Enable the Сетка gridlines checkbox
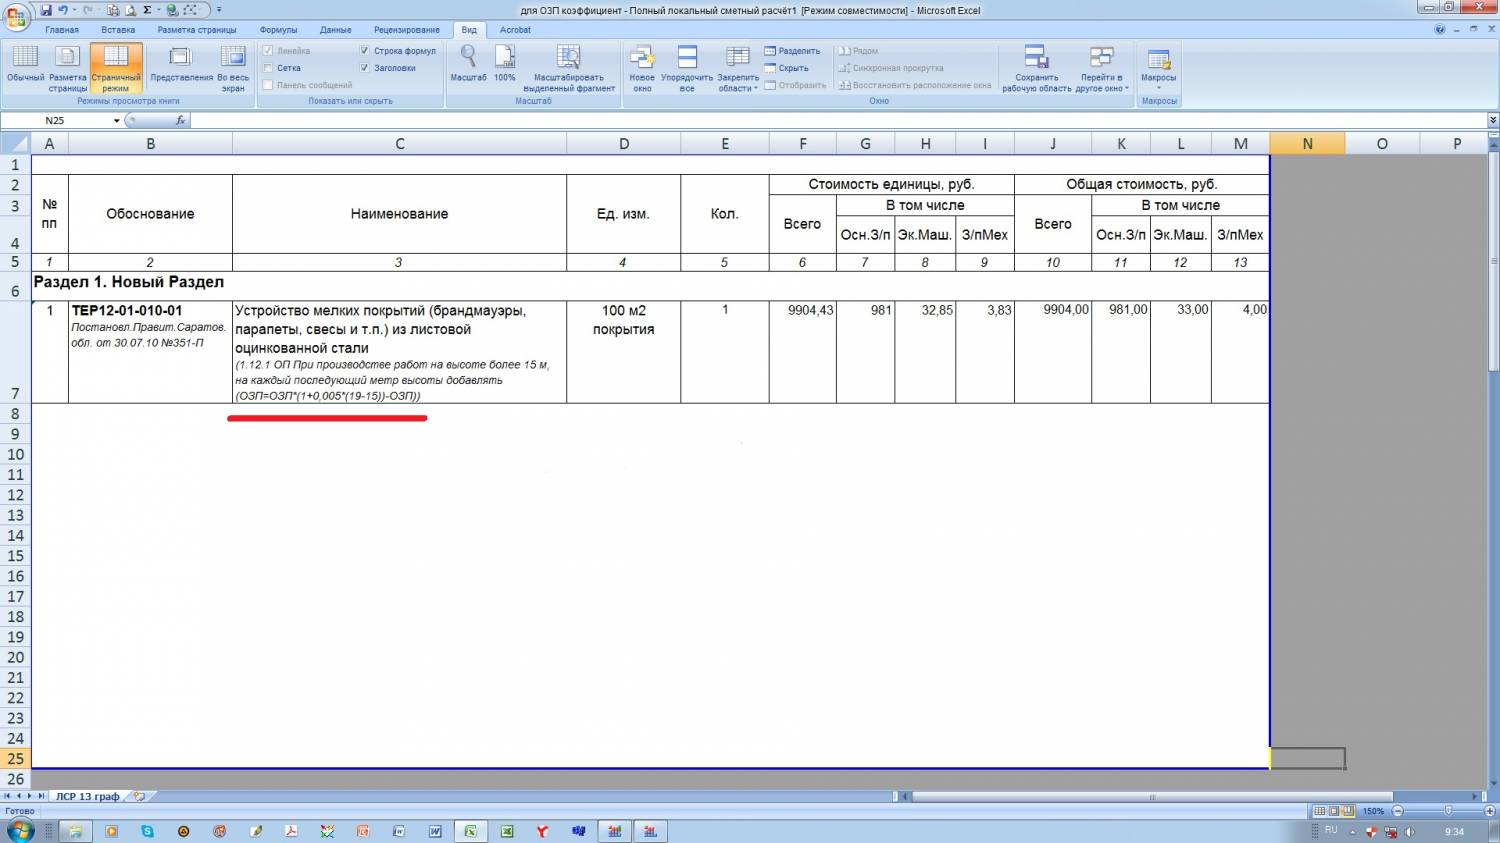This screenshot has width=1500, height=843. (268, 68)
